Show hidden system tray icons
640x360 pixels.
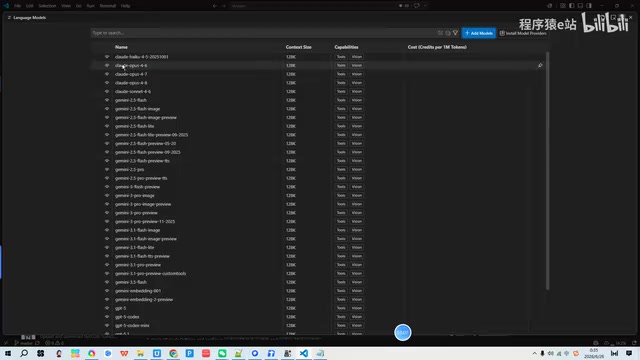[534, 353]
